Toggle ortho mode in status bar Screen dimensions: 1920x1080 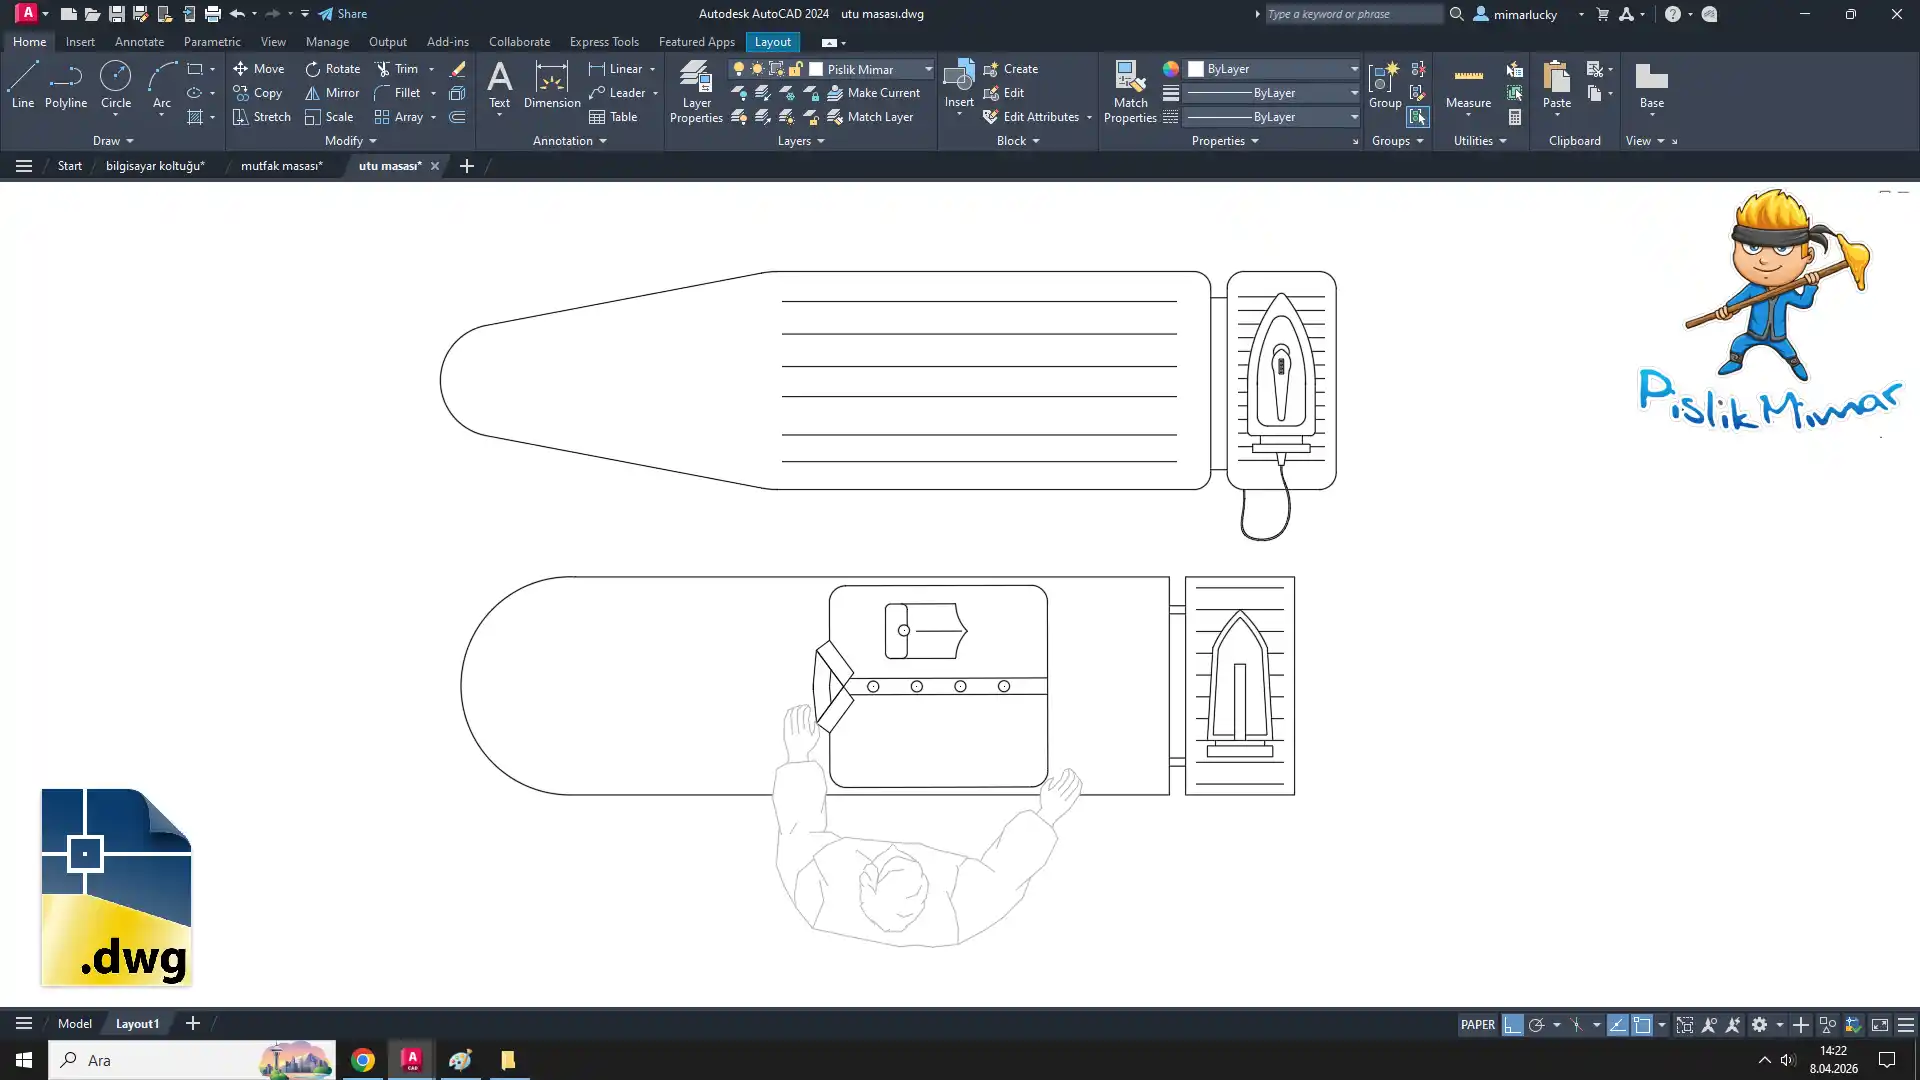click(1512, 1025)
